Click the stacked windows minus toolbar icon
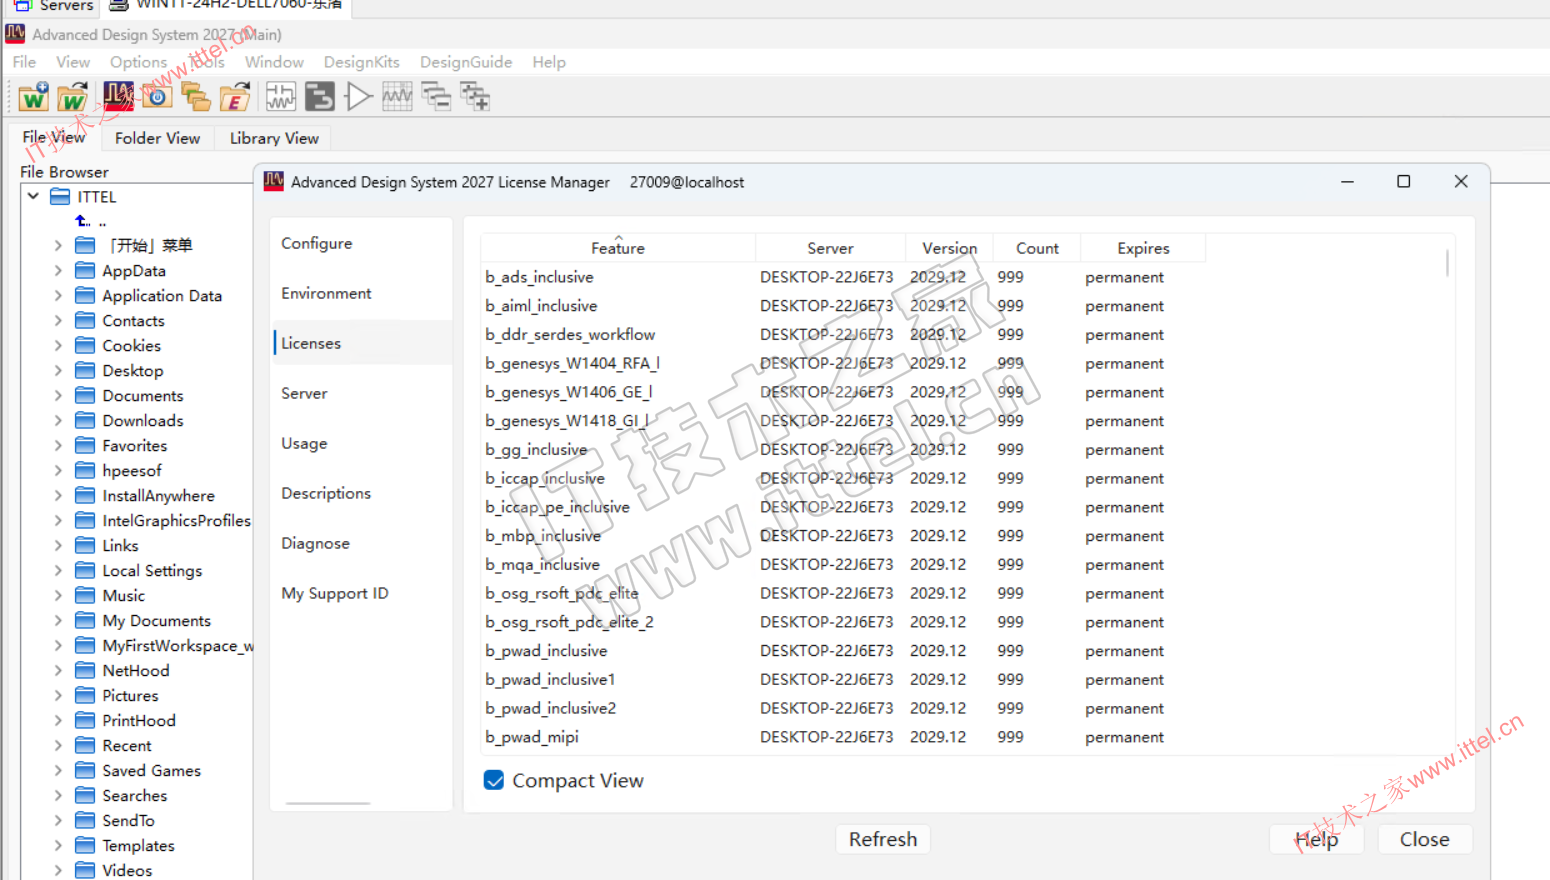The height and width of the screenshot is (880, 1550). [436, 97]
